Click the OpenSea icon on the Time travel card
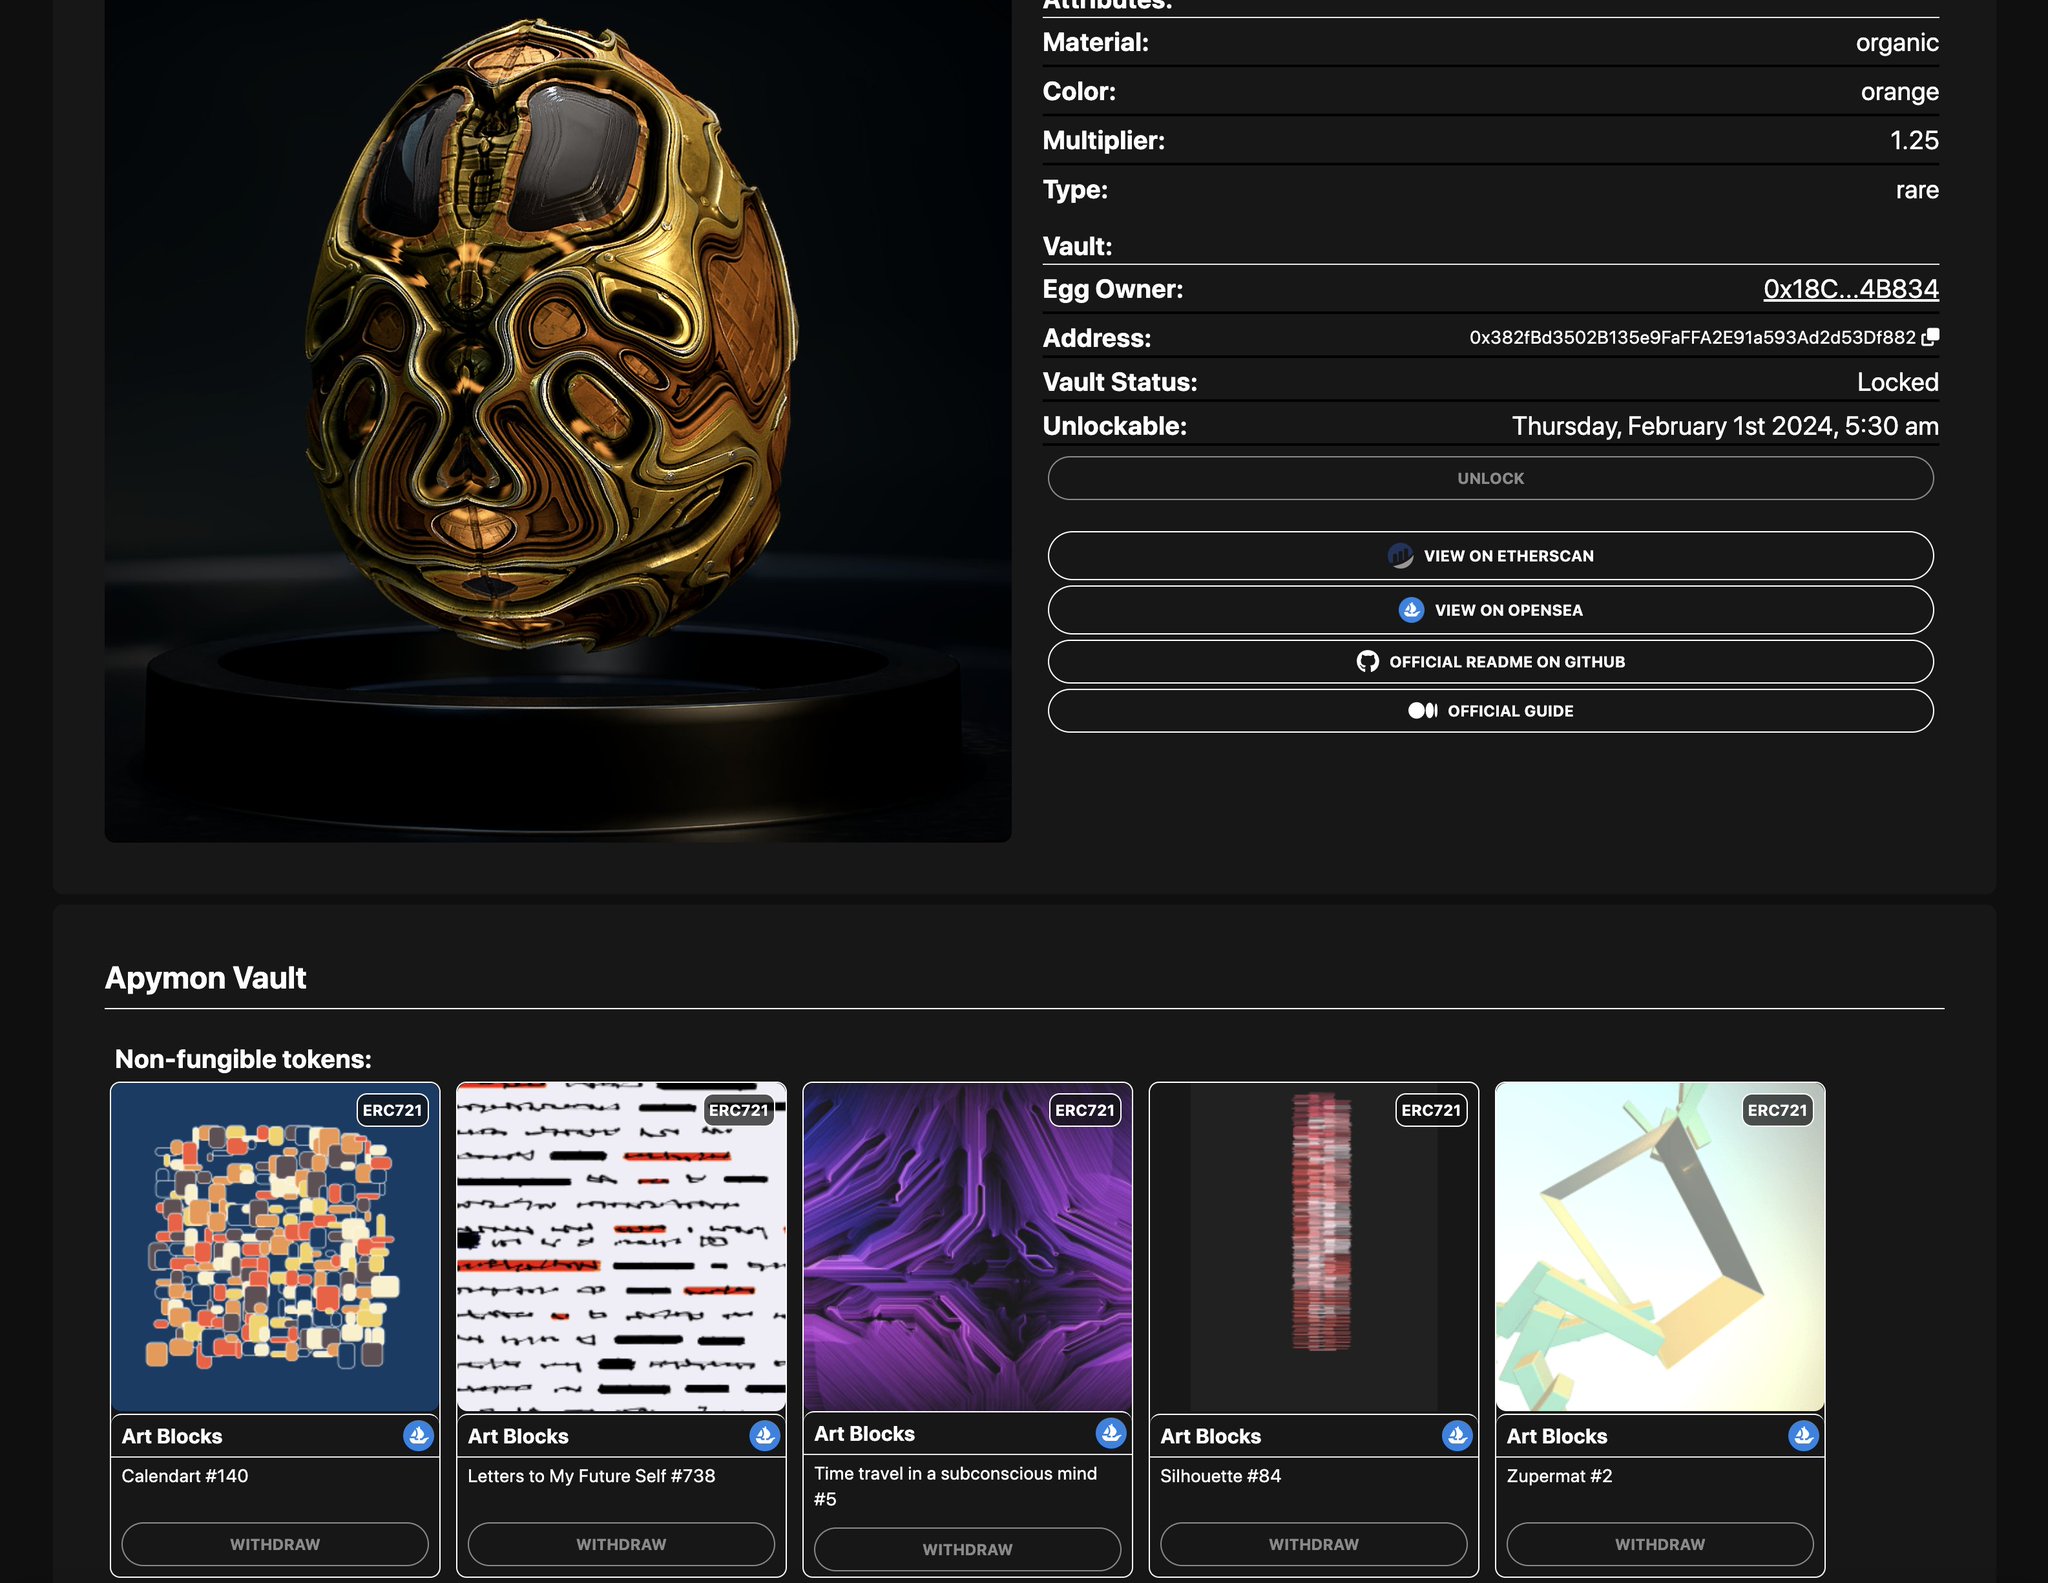The image size is (2048, 1583). tap(1111, 1433)
